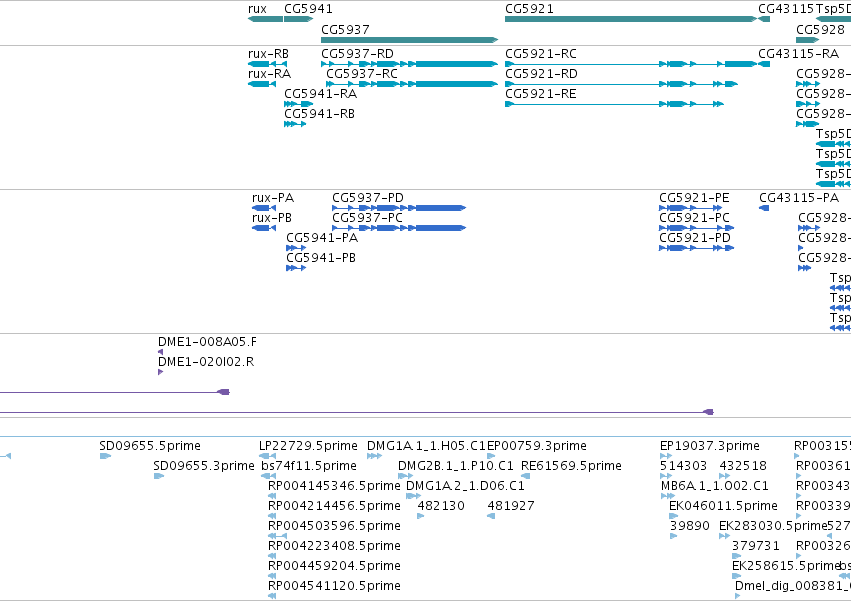Select the DMG2B.1_1.P10.C1 label
851x601 pixels.
pyautogui.click(x=455, y=466)
